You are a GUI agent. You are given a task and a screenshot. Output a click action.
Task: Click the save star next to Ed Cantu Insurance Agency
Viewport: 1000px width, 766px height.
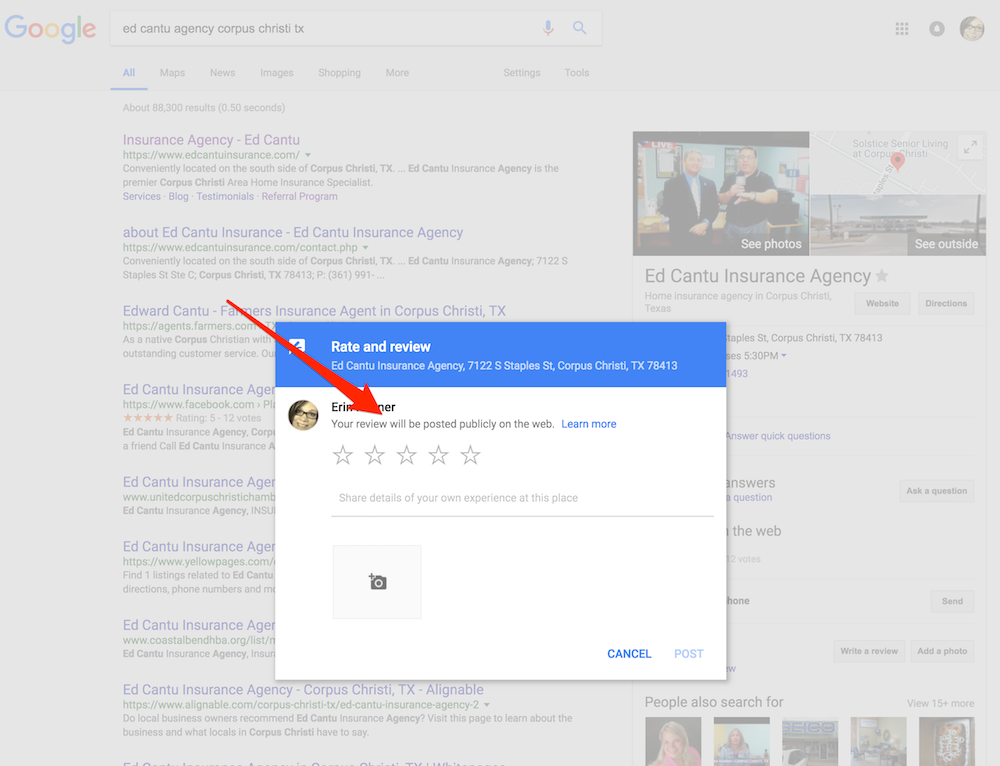(882, 276)
